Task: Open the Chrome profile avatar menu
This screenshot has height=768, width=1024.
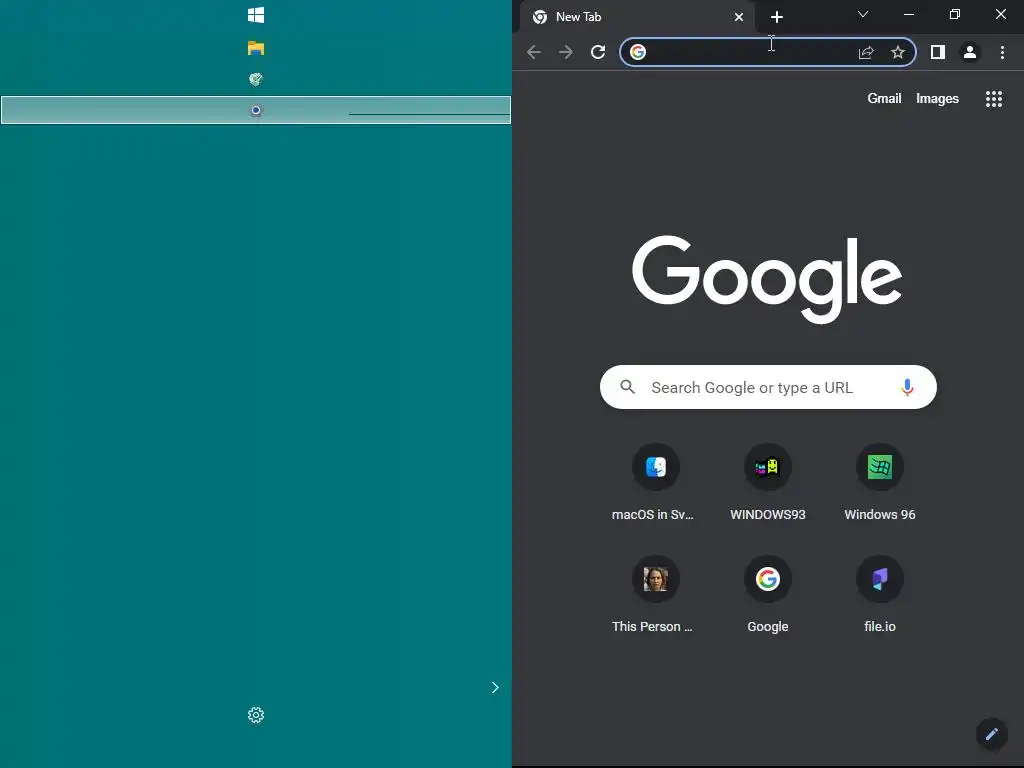Action: [970, 52]
